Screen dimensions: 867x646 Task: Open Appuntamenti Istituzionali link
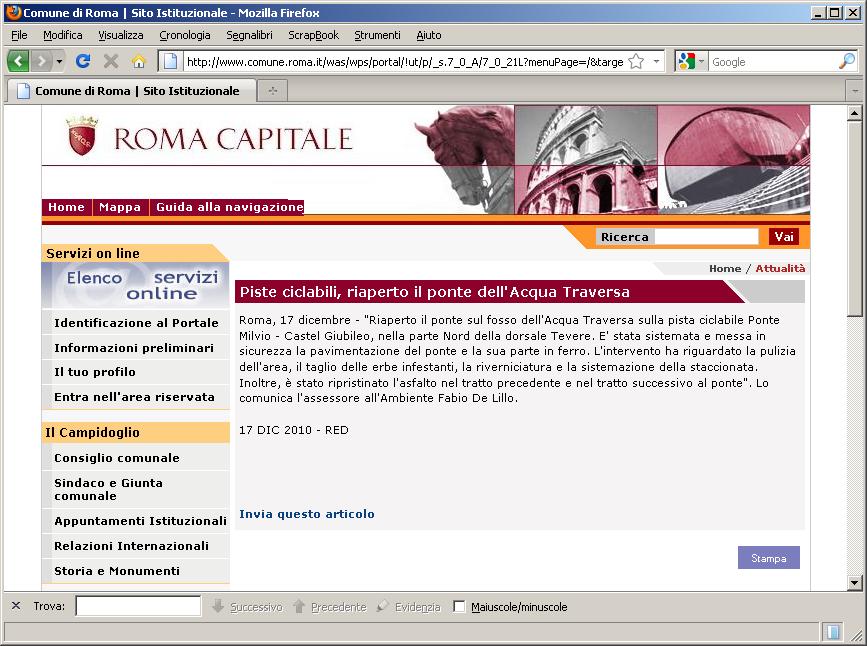point(140,520)
